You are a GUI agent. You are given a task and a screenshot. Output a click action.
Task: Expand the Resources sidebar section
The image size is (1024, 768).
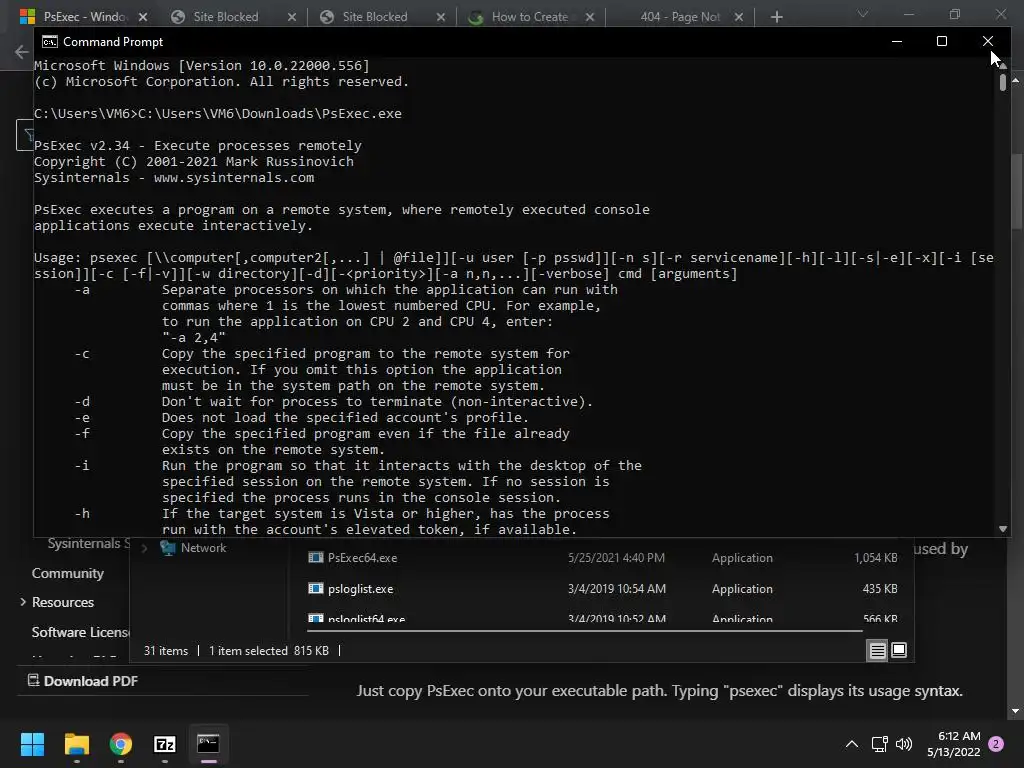23,602
